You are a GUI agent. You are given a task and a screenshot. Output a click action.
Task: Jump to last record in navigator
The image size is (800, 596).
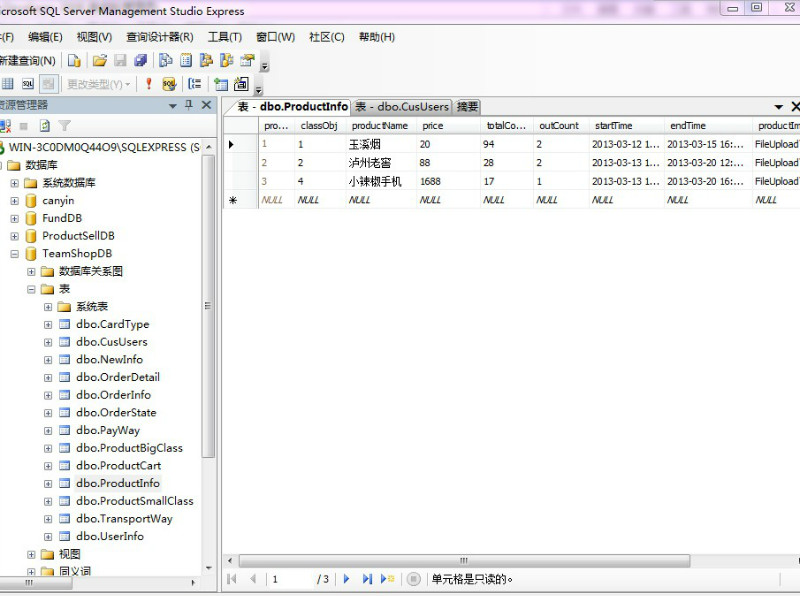click(x=367, y=579)
